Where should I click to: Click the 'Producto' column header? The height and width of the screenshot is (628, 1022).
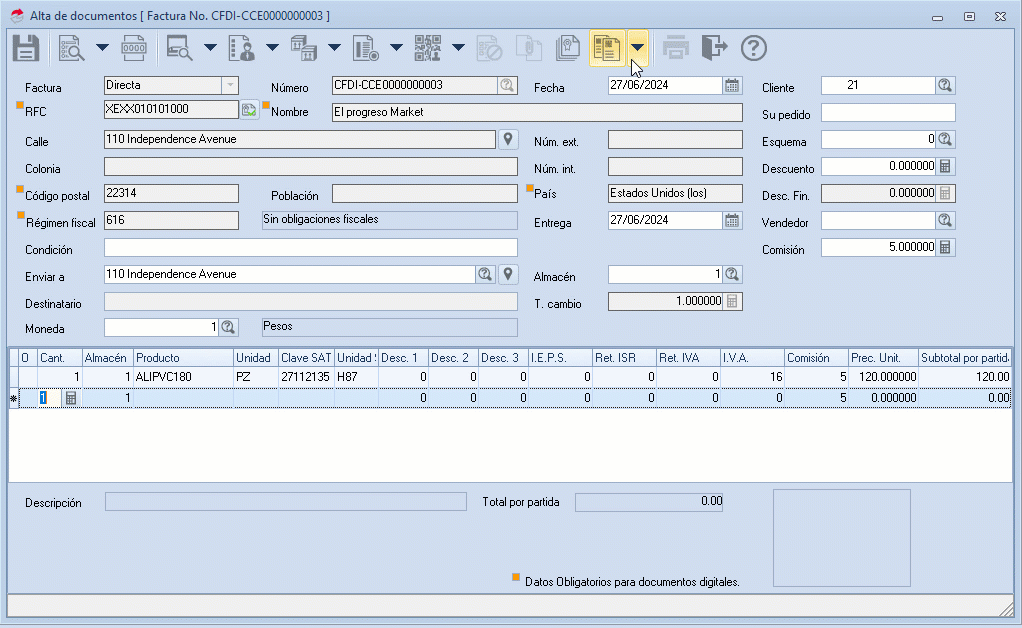182,357
